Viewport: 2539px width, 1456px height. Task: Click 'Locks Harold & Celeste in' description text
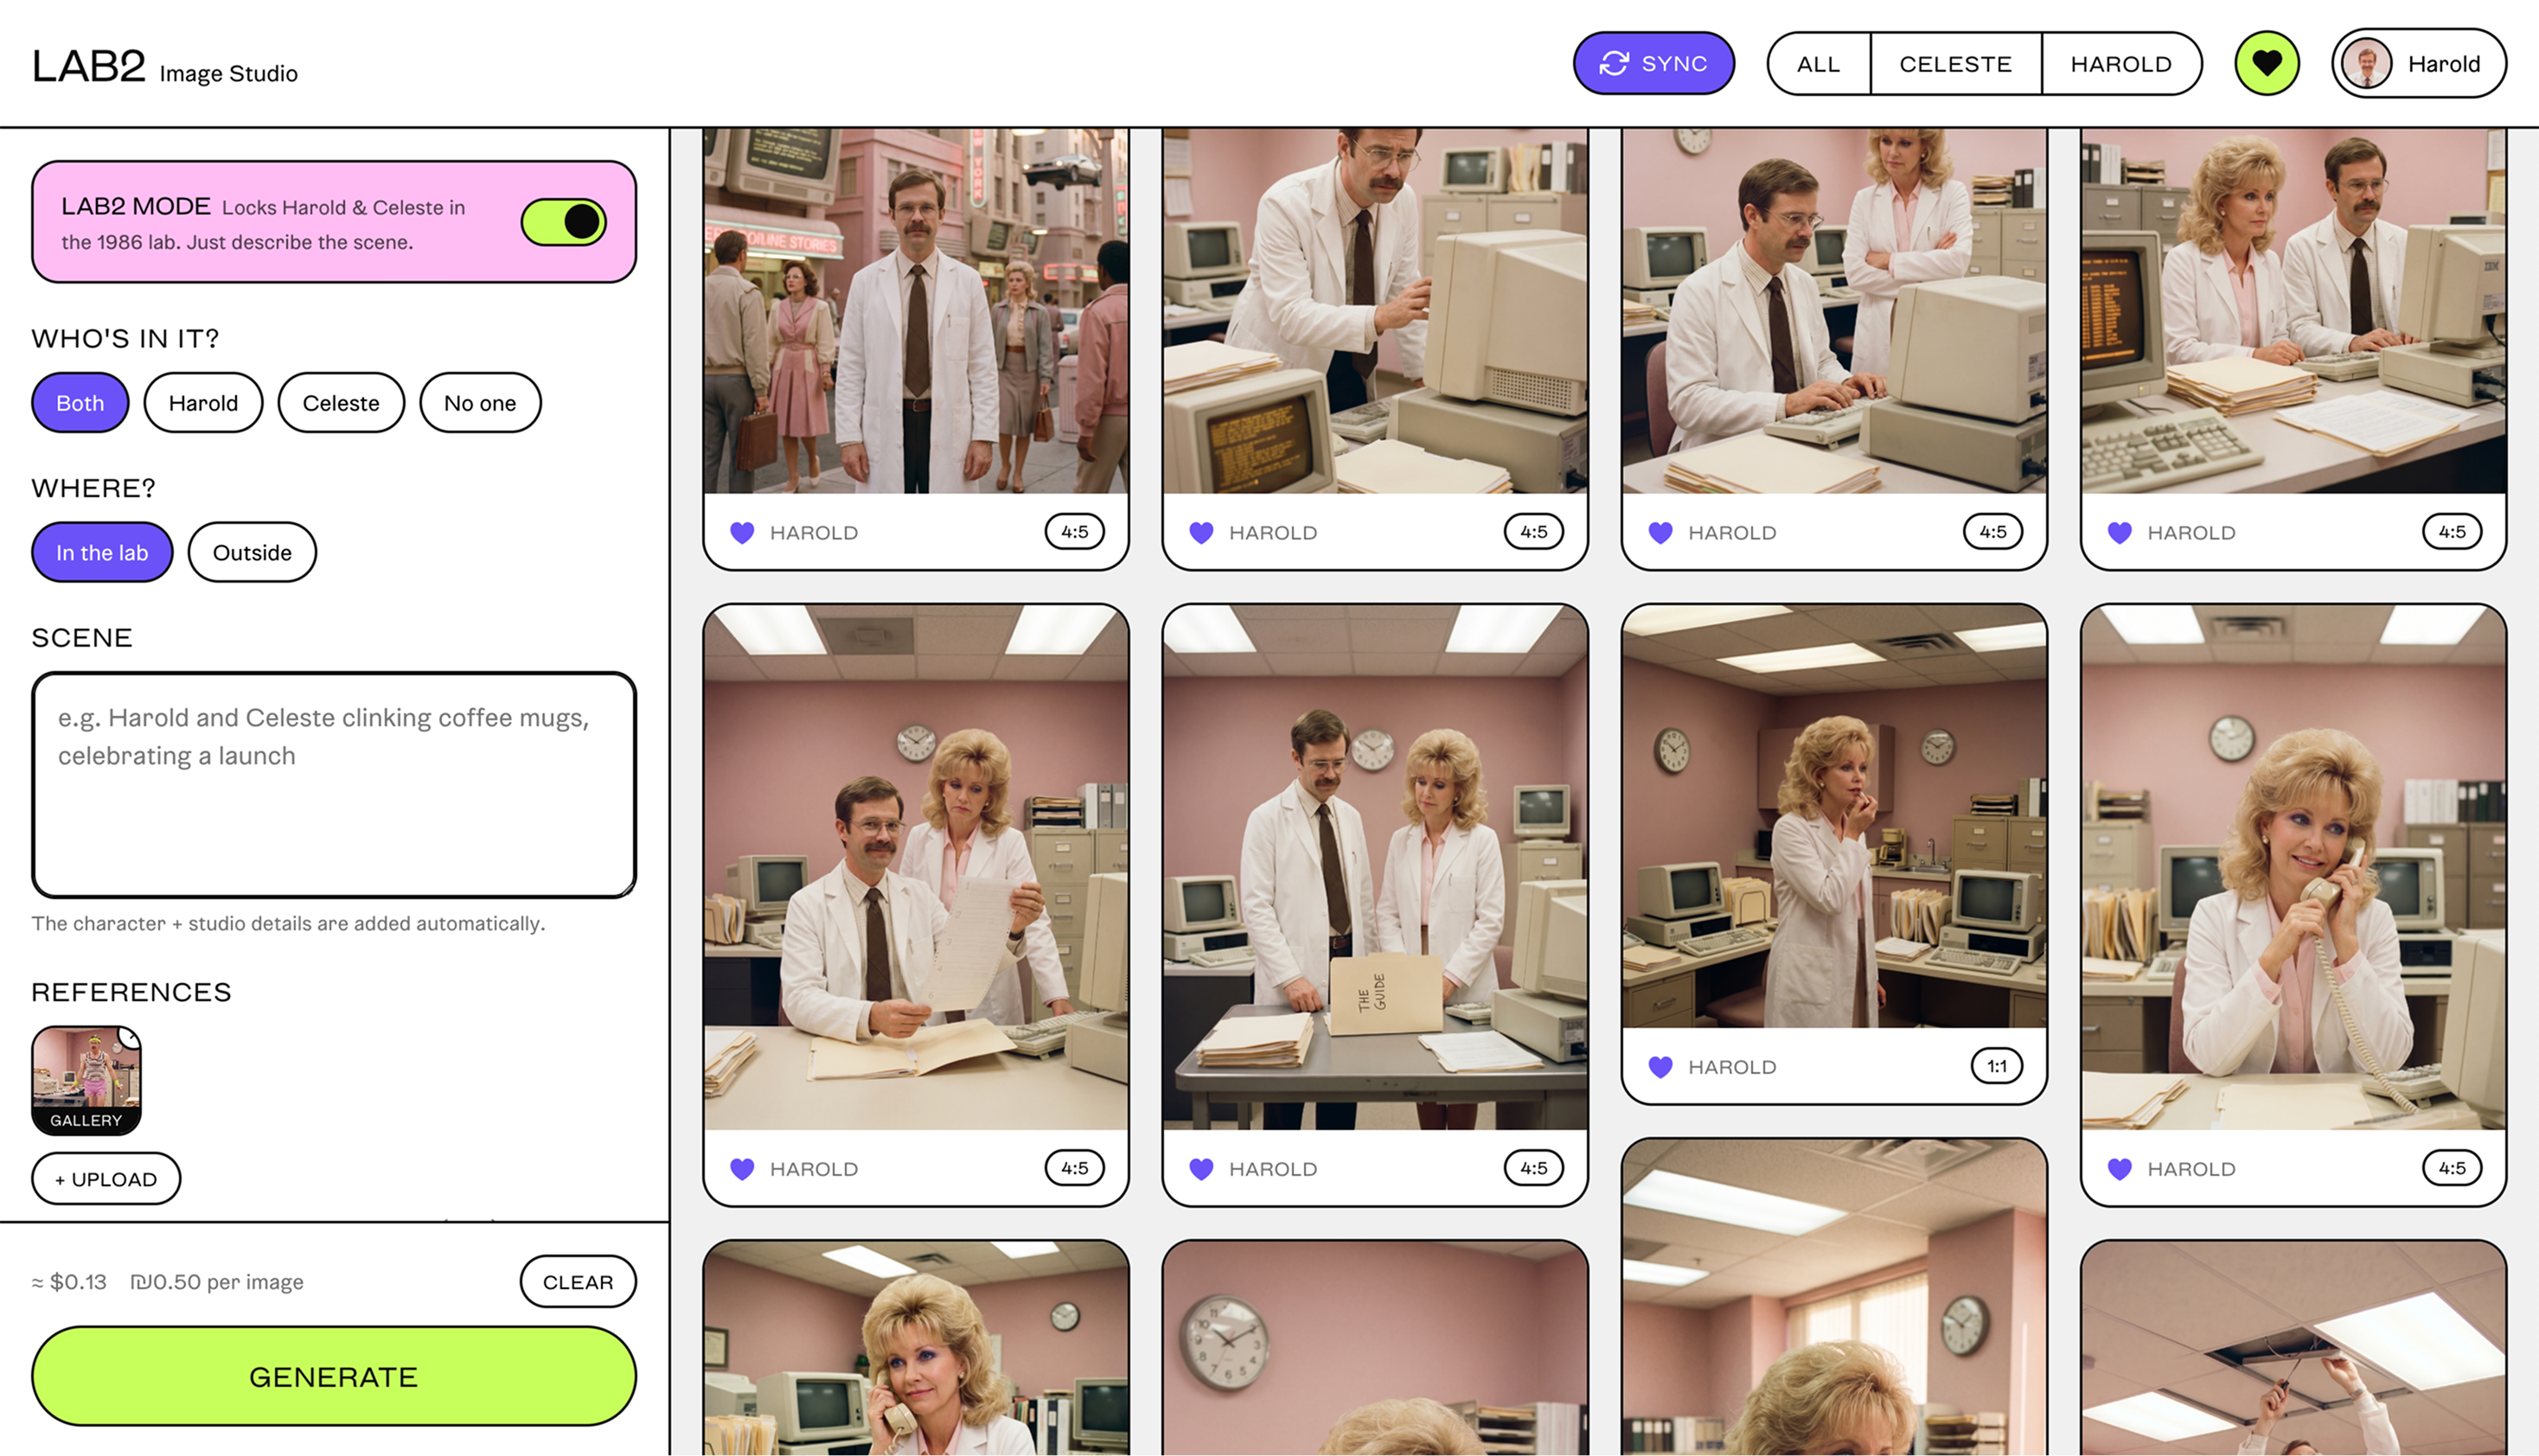coord(343,207)
